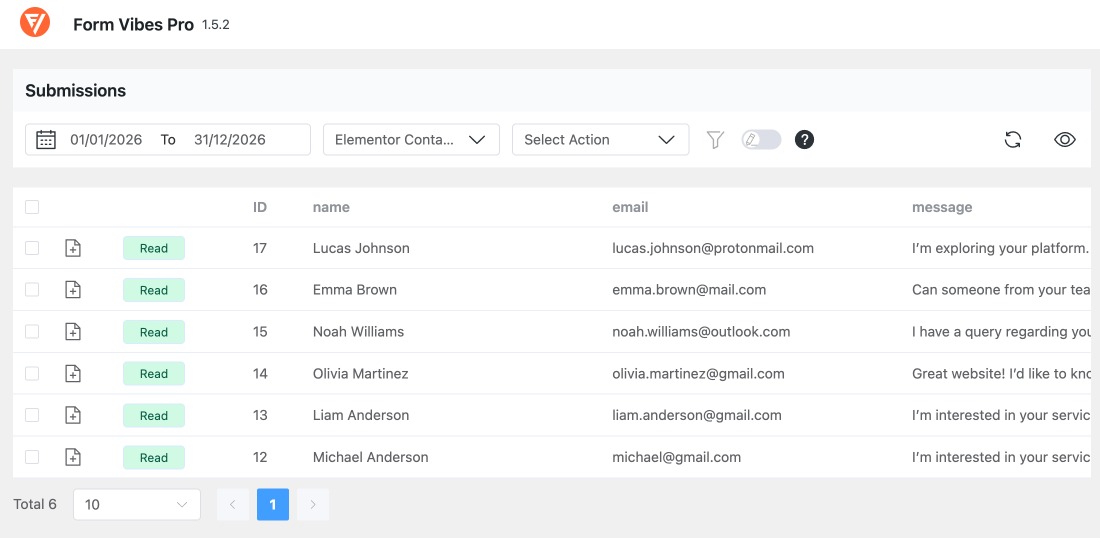This screenshot has width=1100, height=538.
Task: Click the Read status badge for ID 17
Action: tap(154, 248)
